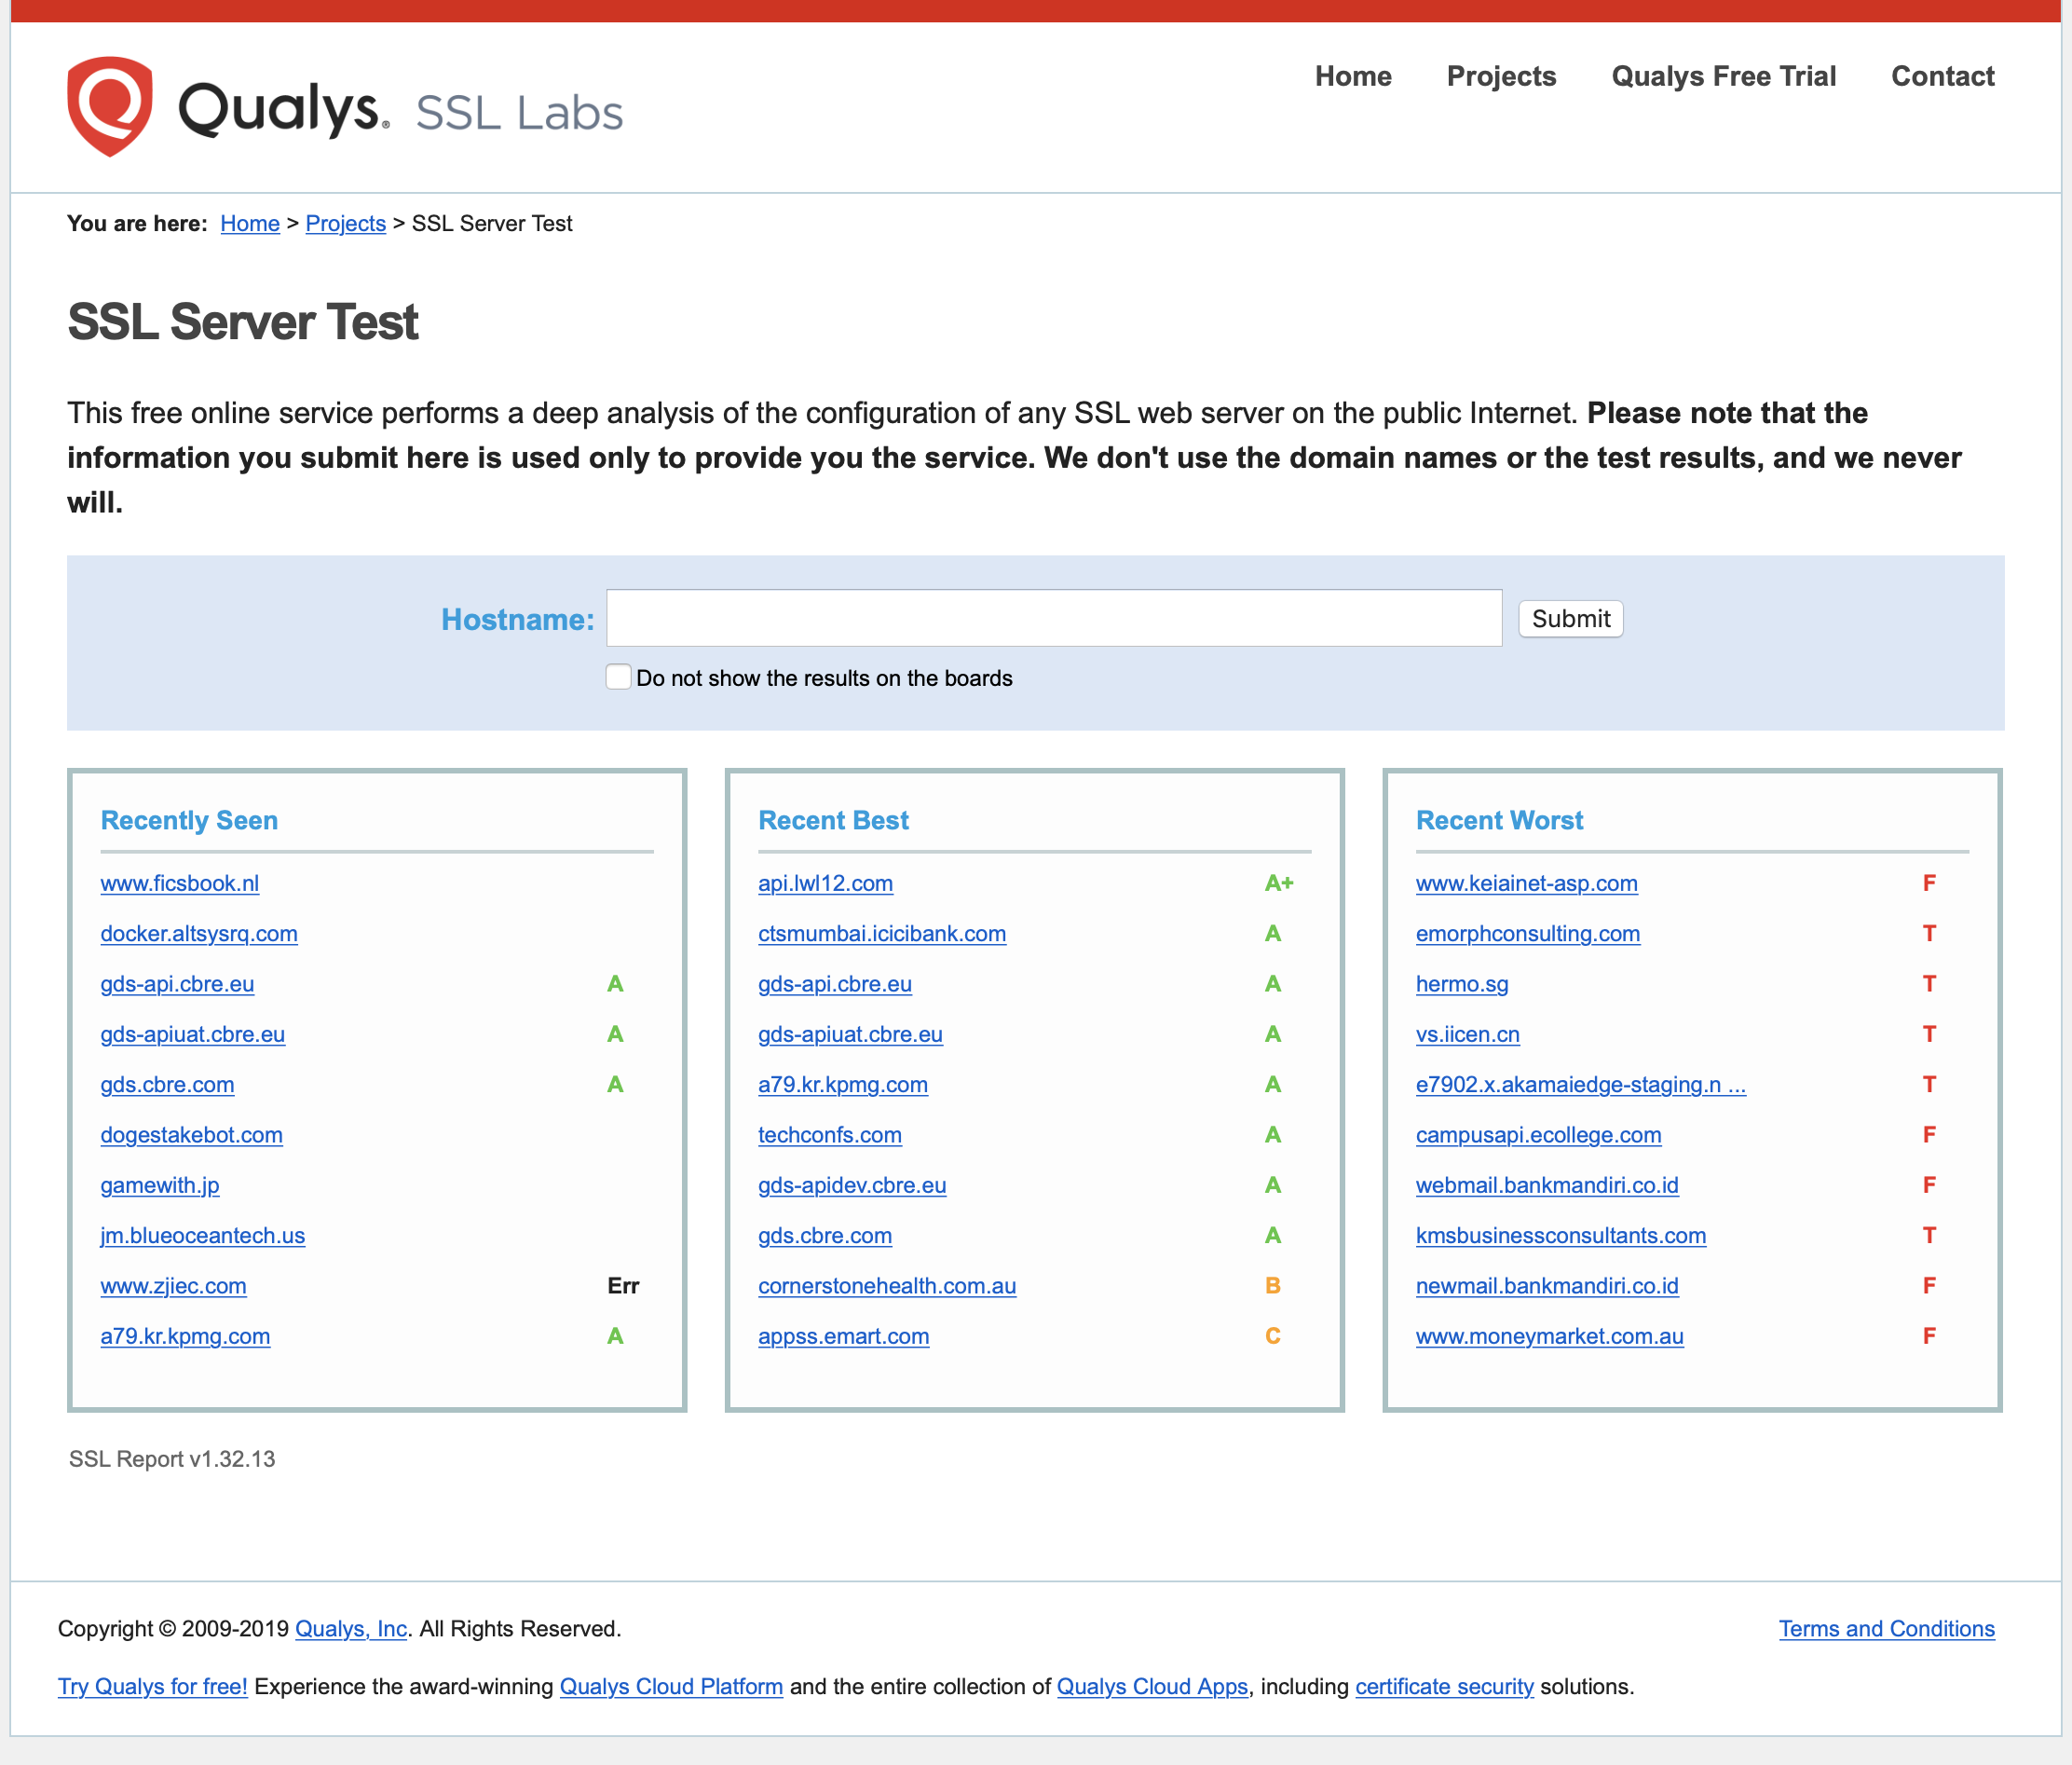2072x1765 pixels.
Task: Open newmail.bankmandiri.co.id link
Action: [x=1547, y=1286]
